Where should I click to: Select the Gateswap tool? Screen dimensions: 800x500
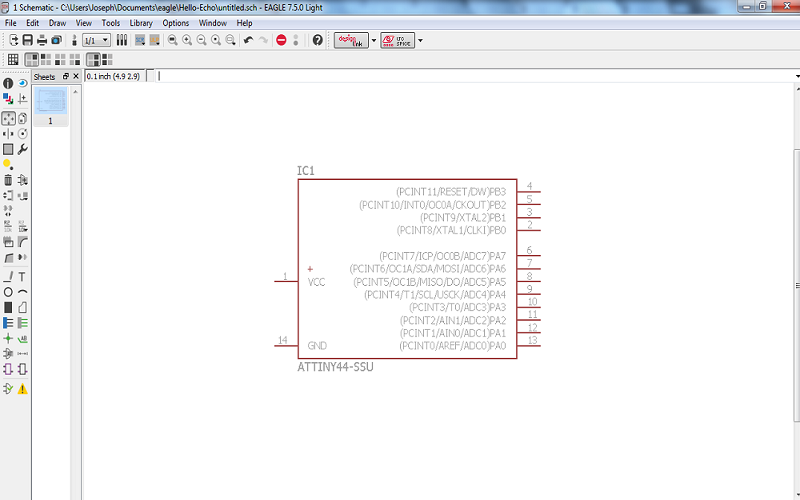[8, 211]
